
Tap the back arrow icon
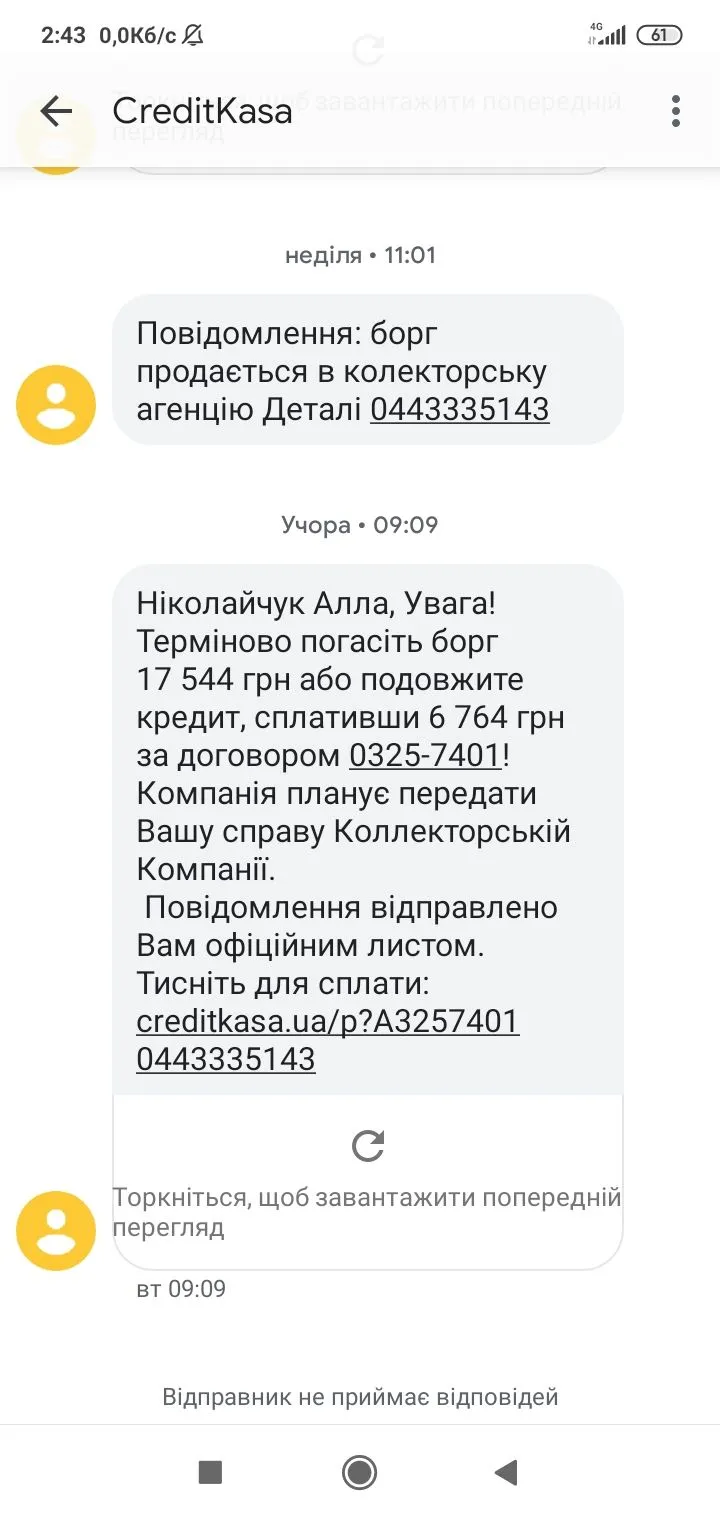[x=56, y=111]
